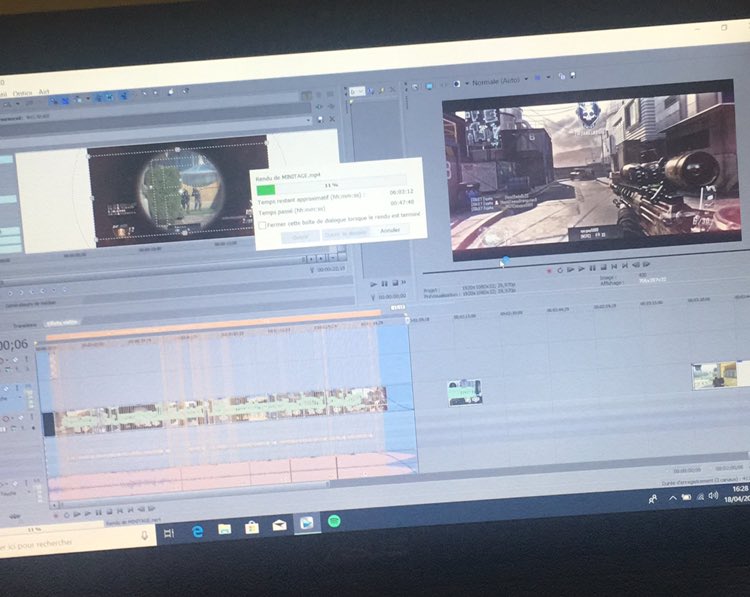750x597 pixels.
Task: Show hidden tray icons chevron
Action: click(673, 498)
